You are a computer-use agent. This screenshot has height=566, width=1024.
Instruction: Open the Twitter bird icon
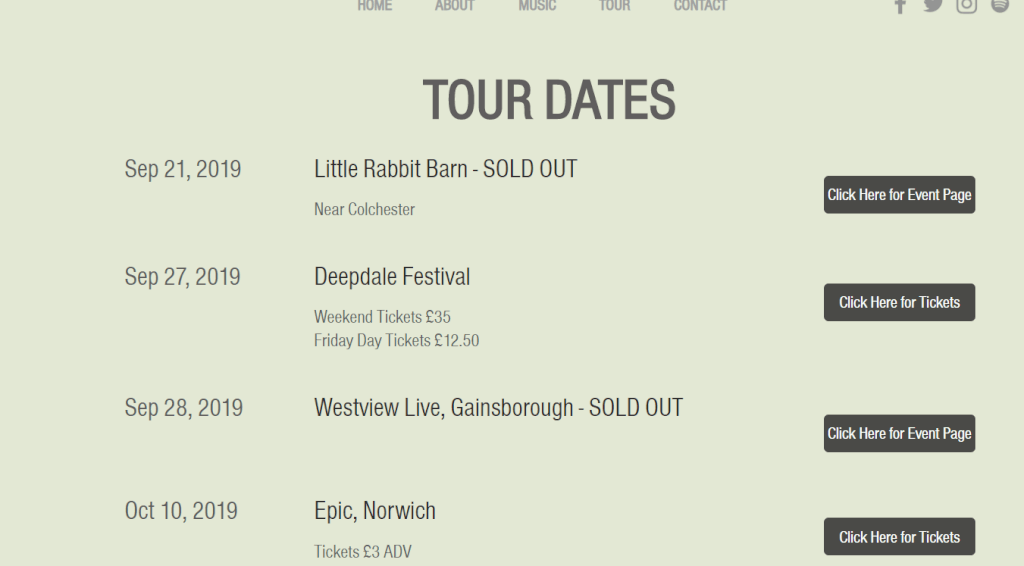pos(933,5)
